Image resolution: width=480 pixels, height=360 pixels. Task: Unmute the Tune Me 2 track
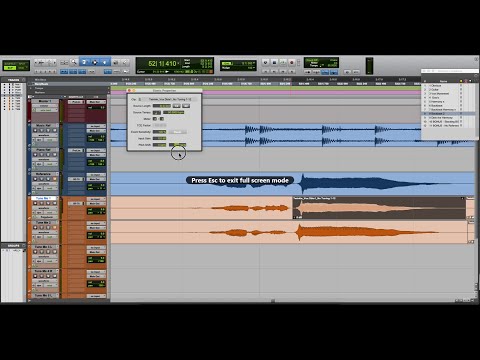(x=55, y=227)
